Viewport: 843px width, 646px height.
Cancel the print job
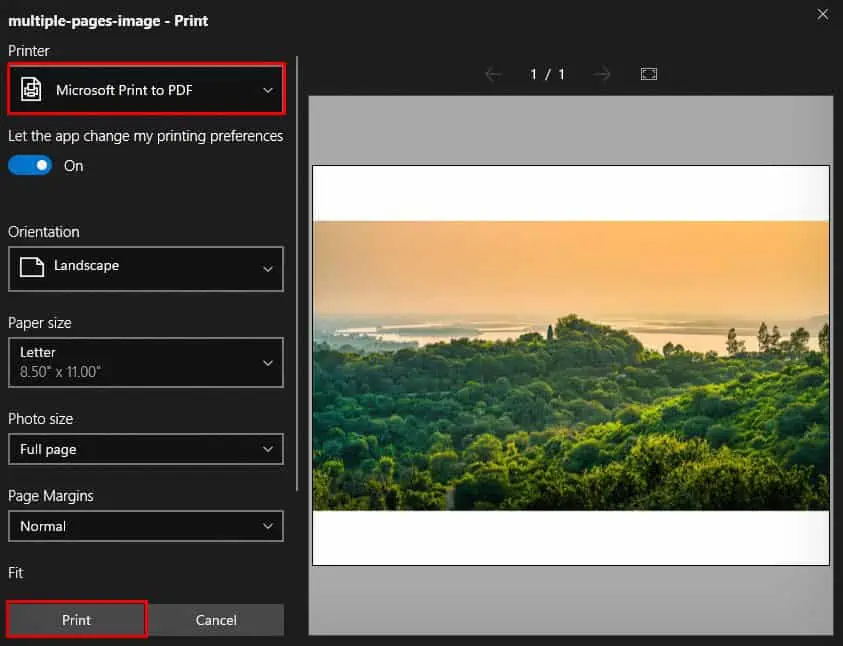[x=215, y=619]
